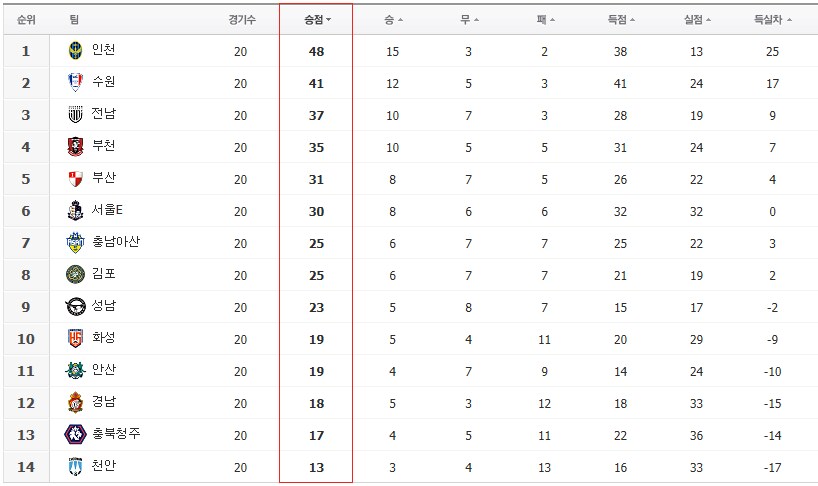Sort by 패 losses column header
818x486 pixels.
[x=545, y=20]
